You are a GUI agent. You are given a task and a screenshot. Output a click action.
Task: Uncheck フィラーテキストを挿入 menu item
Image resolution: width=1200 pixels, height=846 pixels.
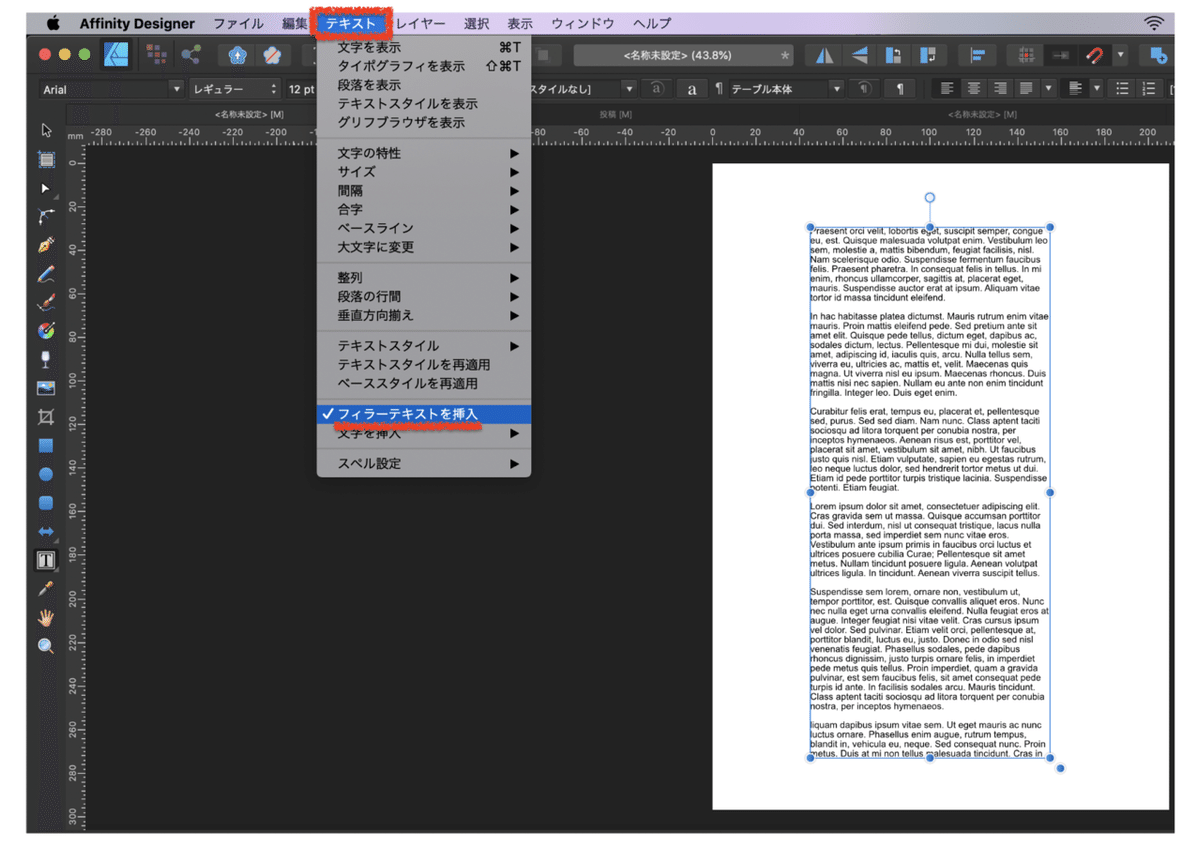424,414
